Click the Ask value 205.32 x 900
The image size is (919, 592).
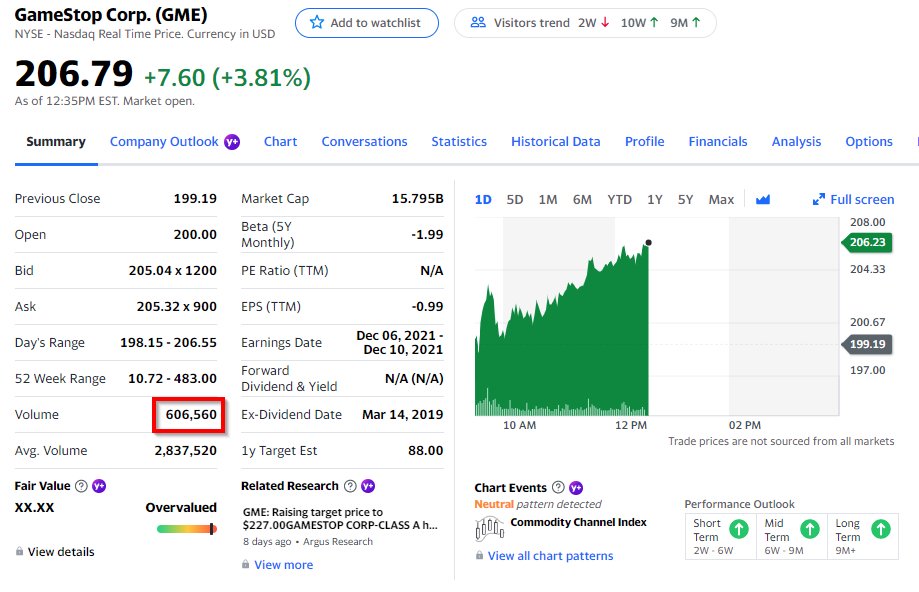(176, 307)
